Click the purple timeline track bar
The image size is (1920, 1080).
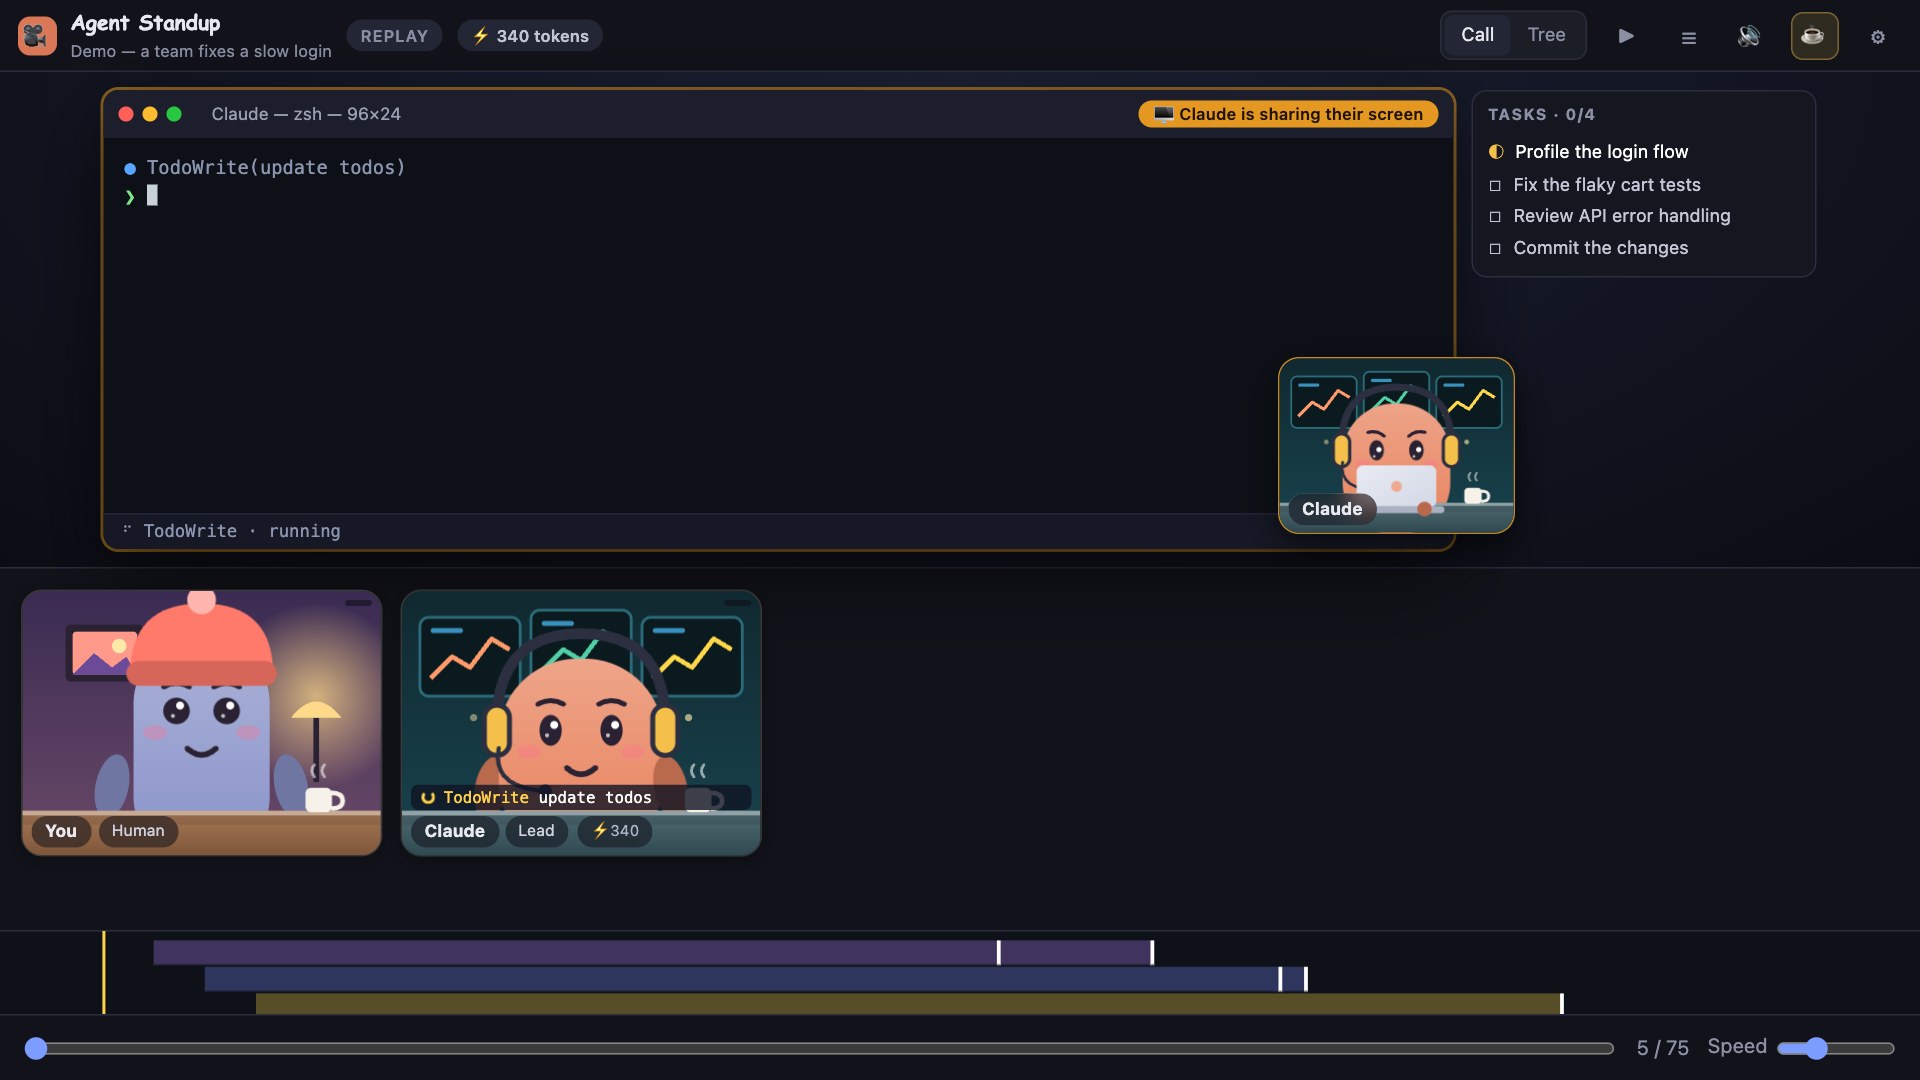(x=653, y=952)
